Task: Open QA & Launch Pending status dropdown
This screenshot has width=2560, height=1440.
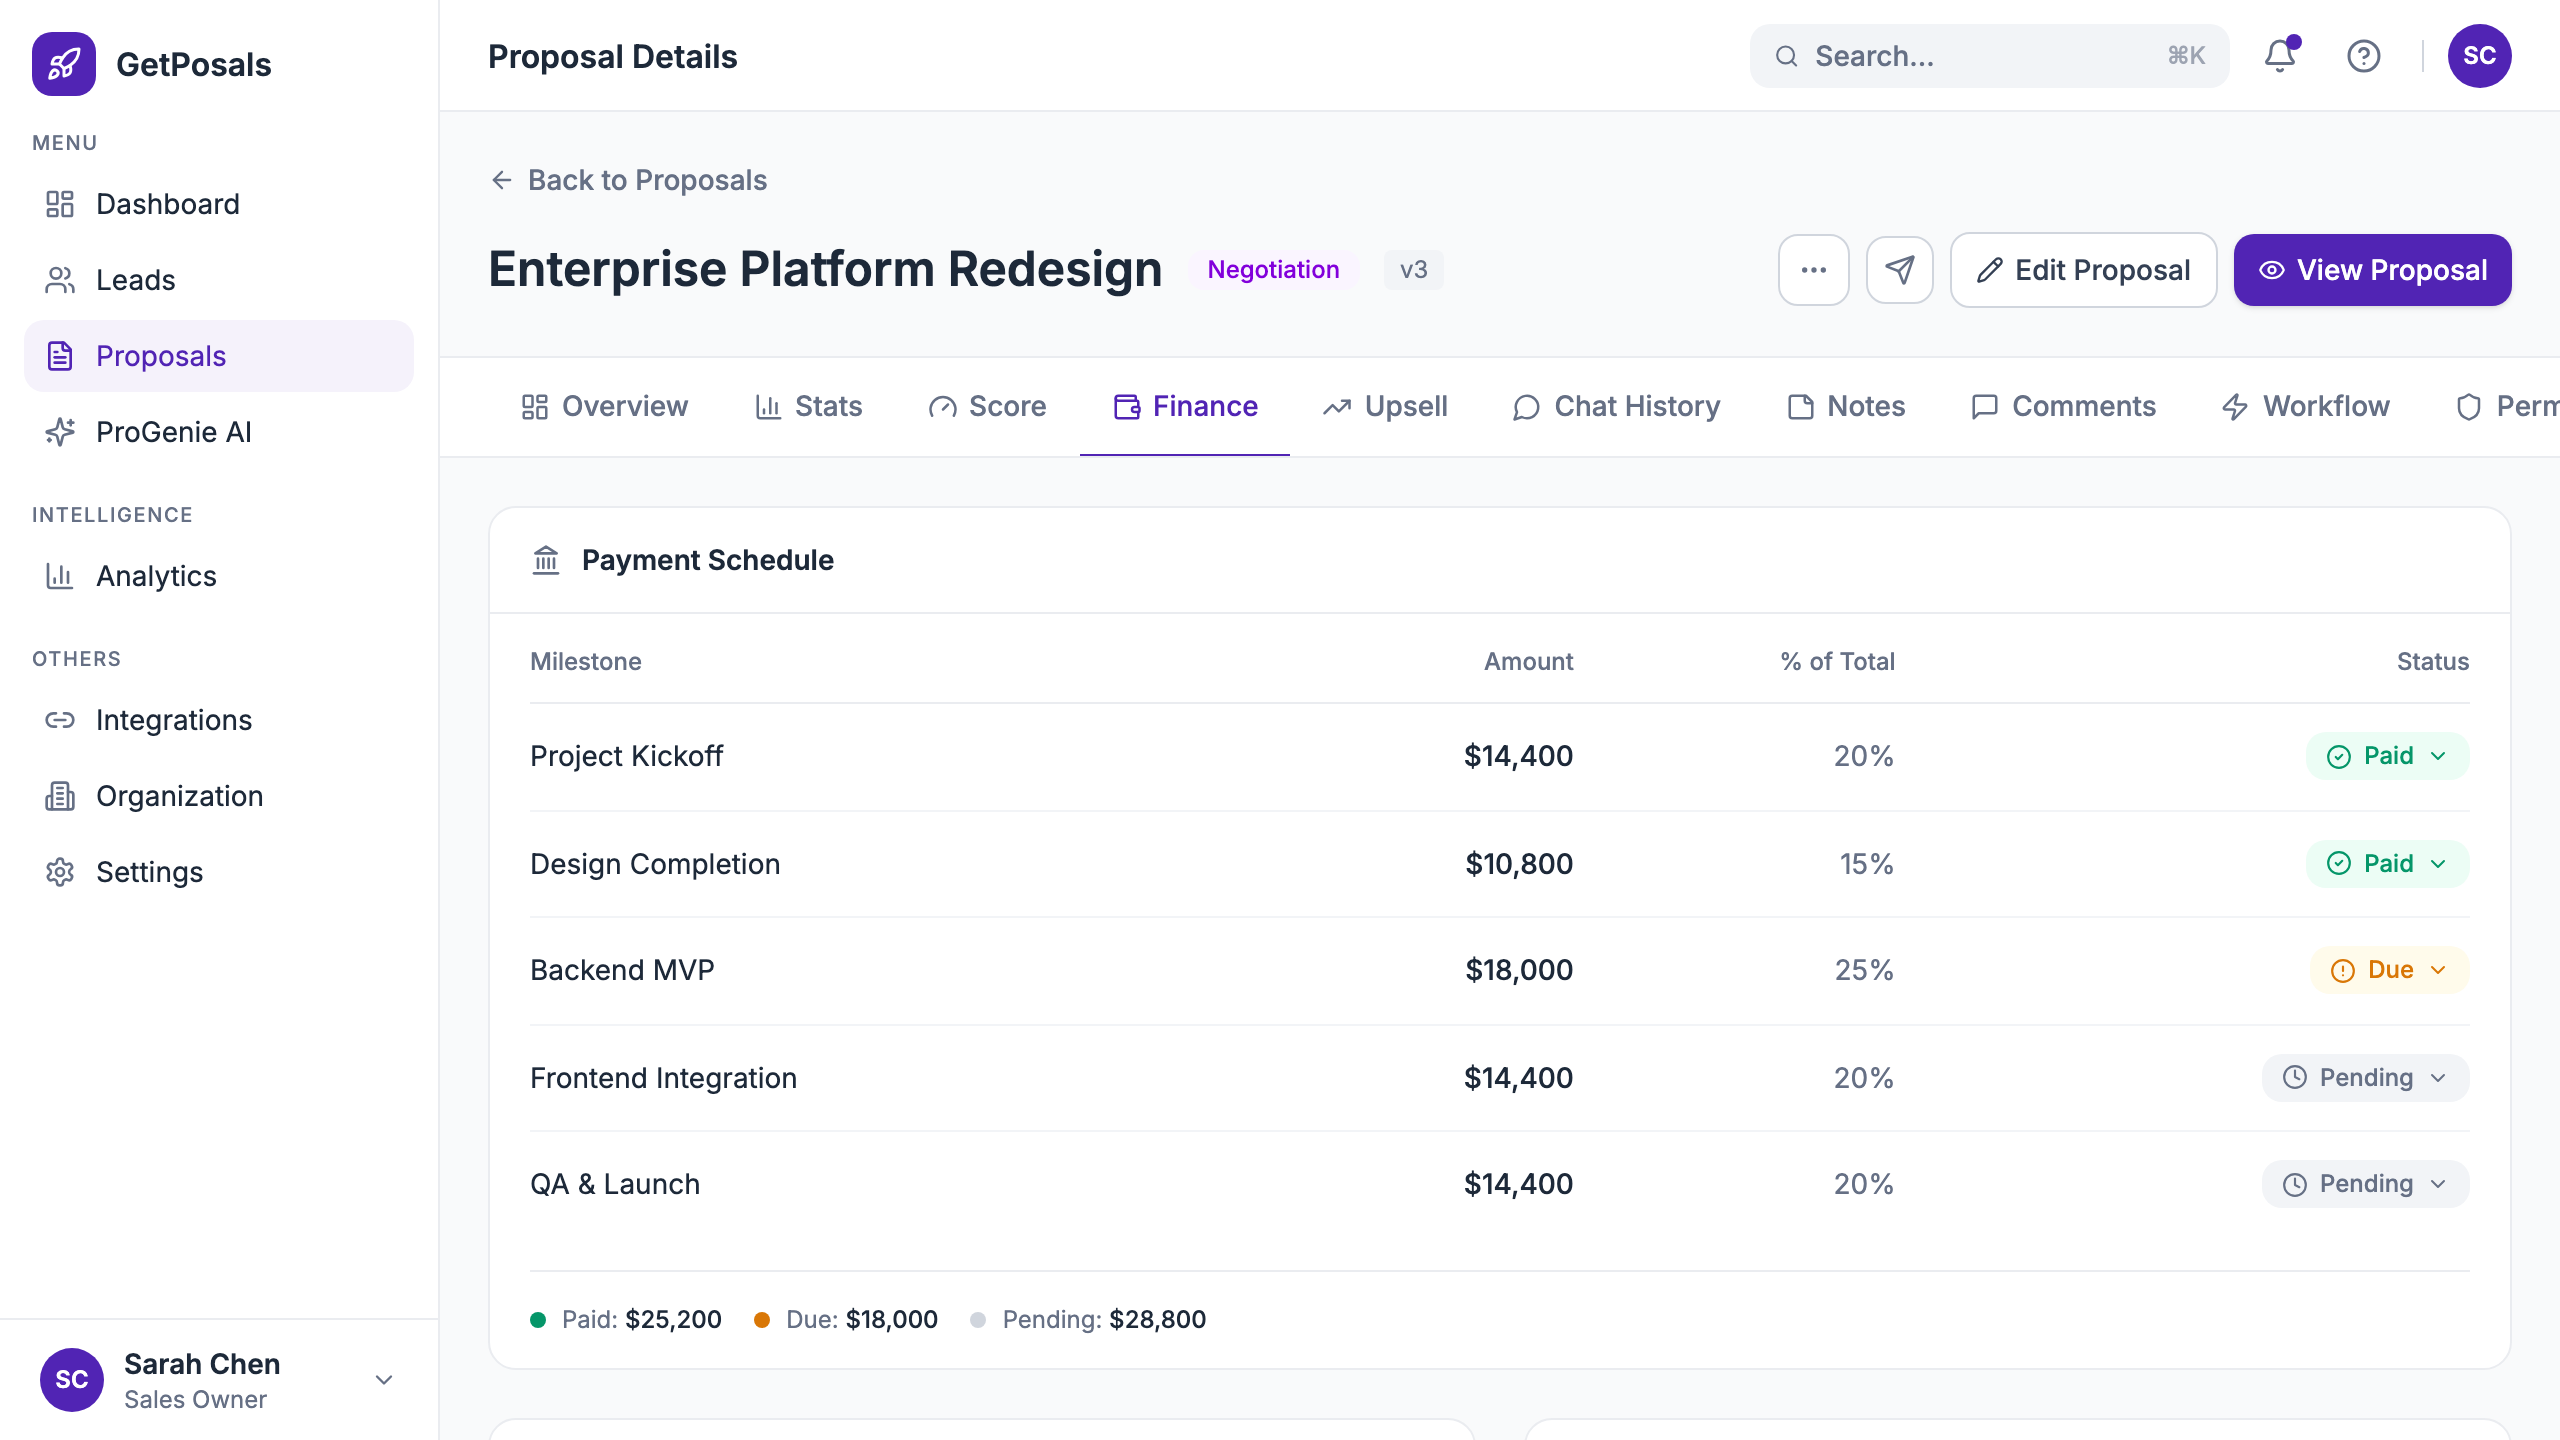Action: point(2366,1184)
